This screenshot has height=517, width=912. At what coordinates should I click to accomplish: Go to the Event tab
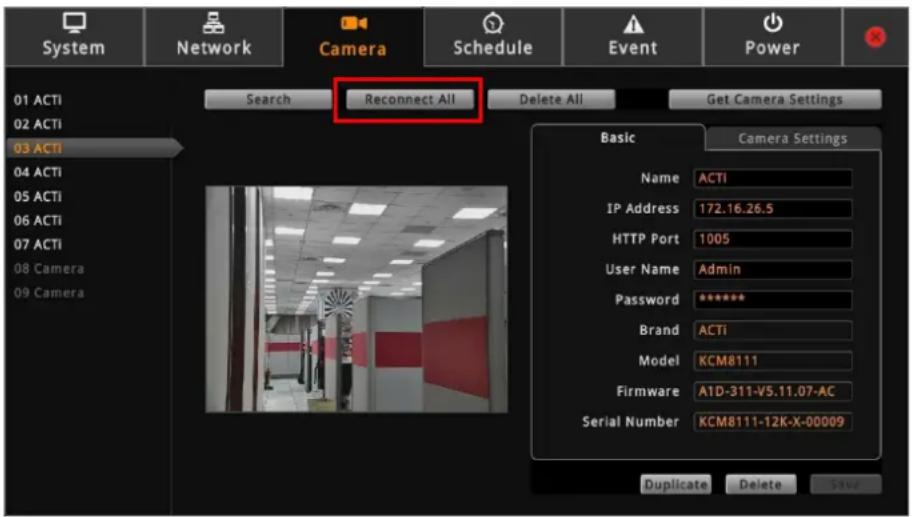(633, 37)
